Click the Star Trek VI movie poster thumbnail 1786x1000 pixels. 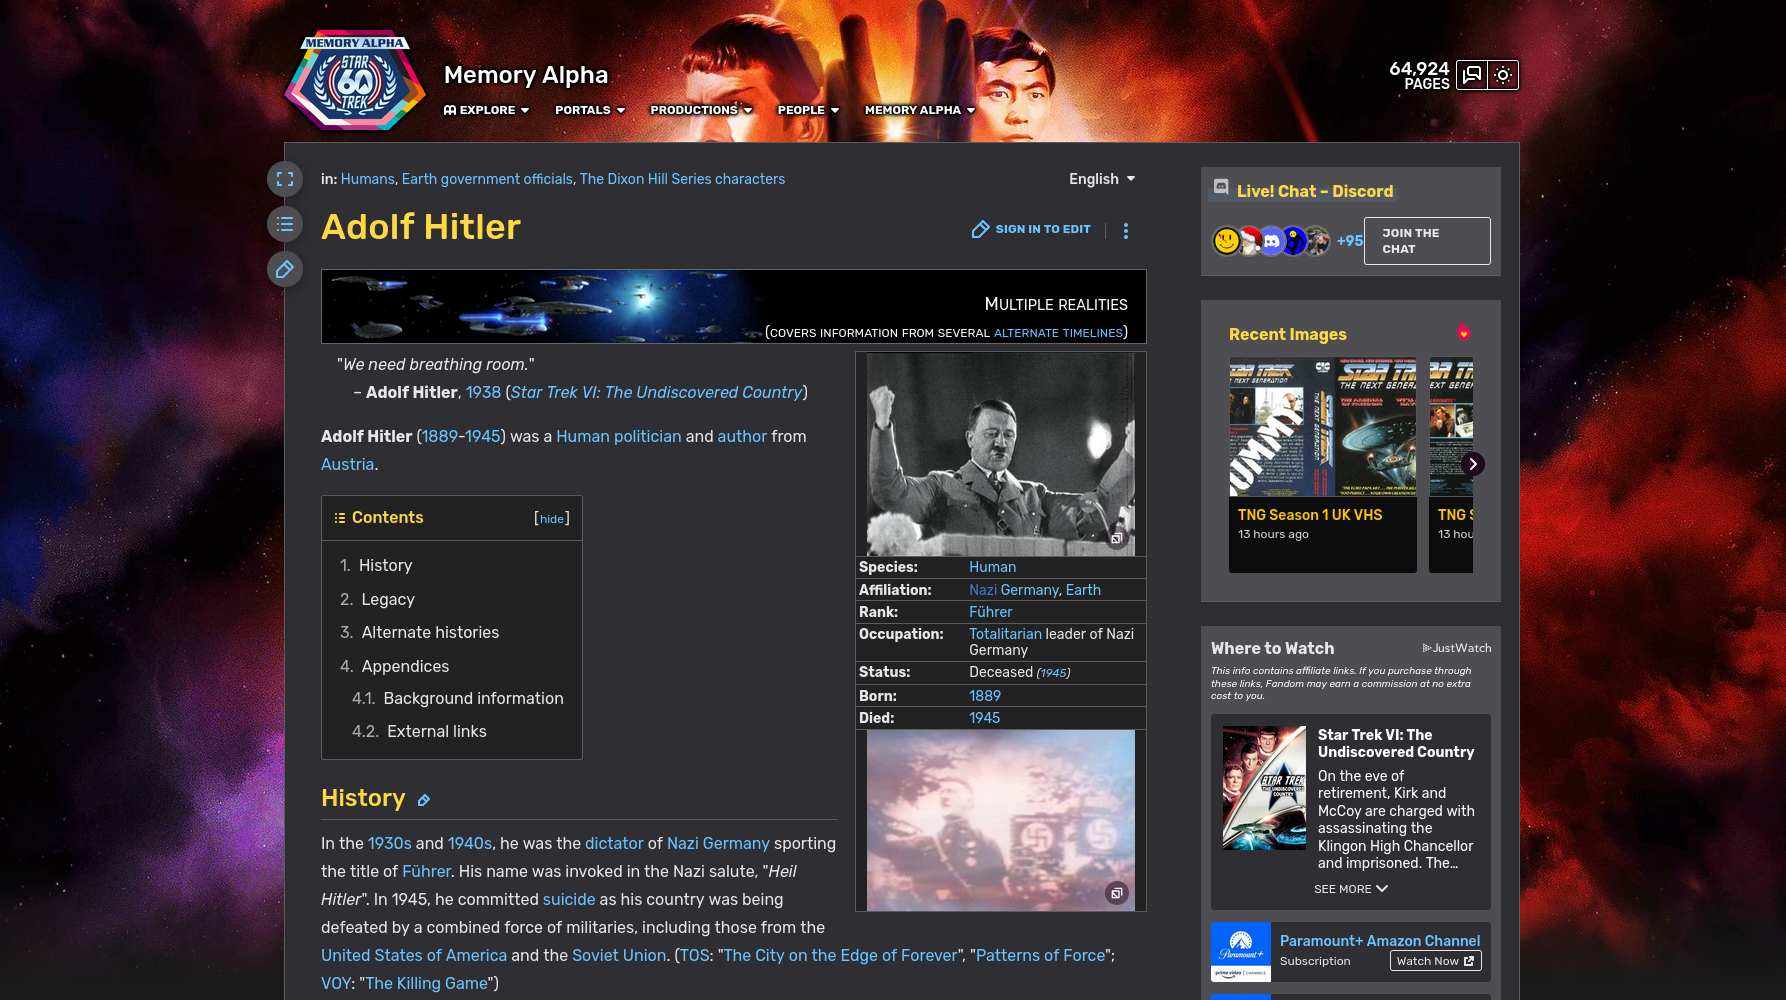click(x=1264, y=788)
